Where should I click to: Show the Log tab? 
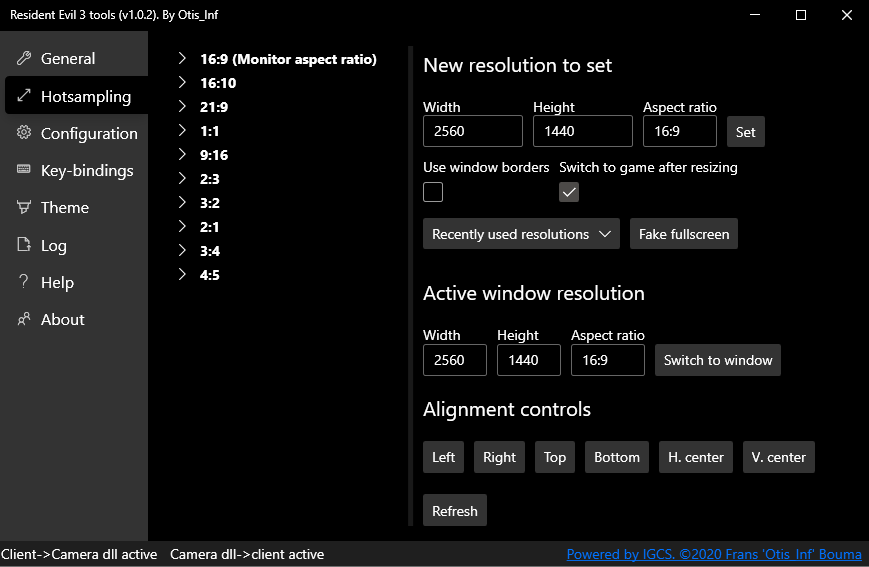[x=76, y=245]
